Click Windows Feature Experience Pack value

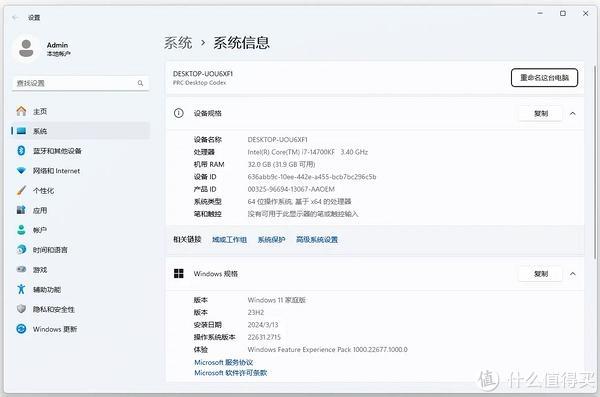pos(328,350)
